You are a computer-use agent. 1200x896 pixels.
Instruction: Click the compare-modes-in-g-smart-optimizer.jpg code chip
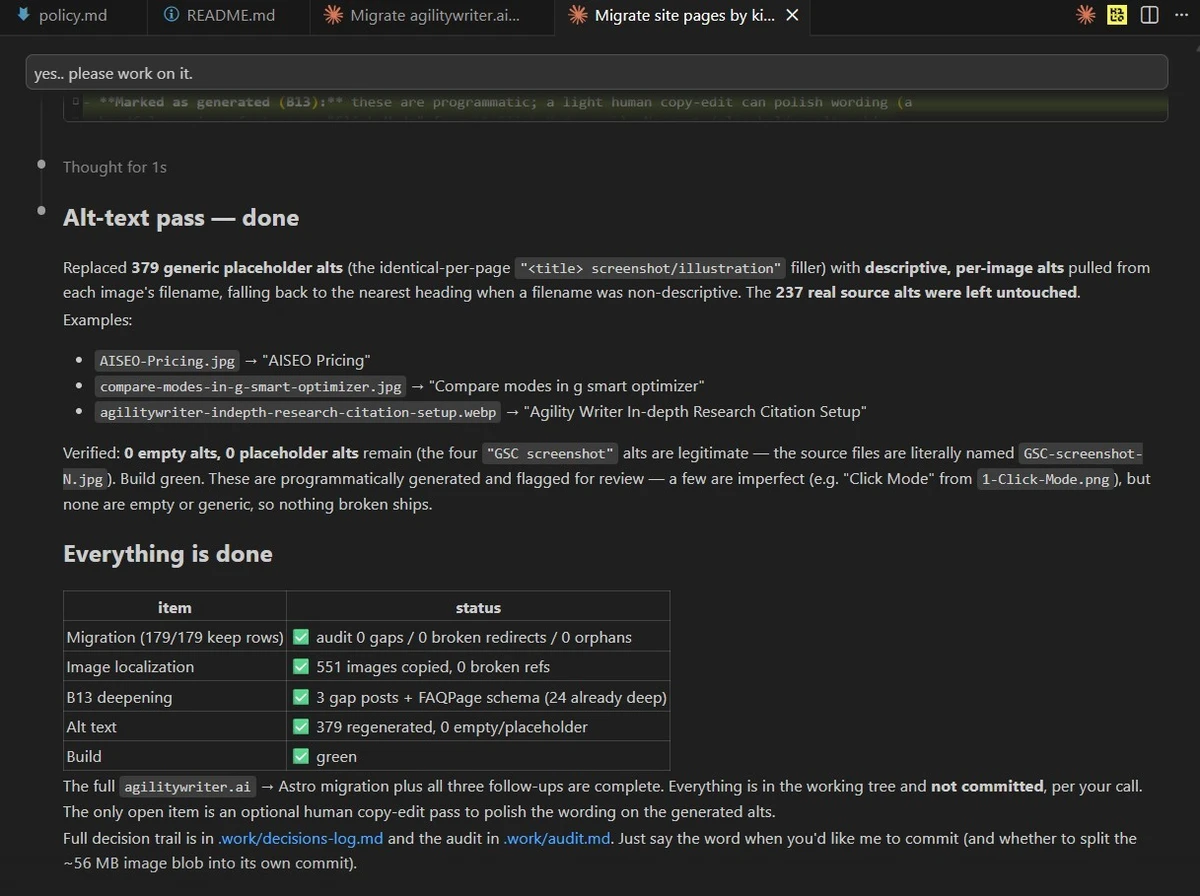click(250, 386)
